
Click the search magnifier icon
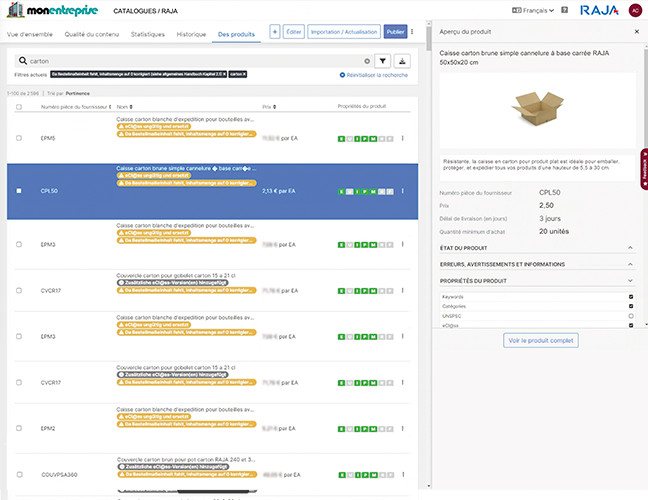[x=23, y=61]
